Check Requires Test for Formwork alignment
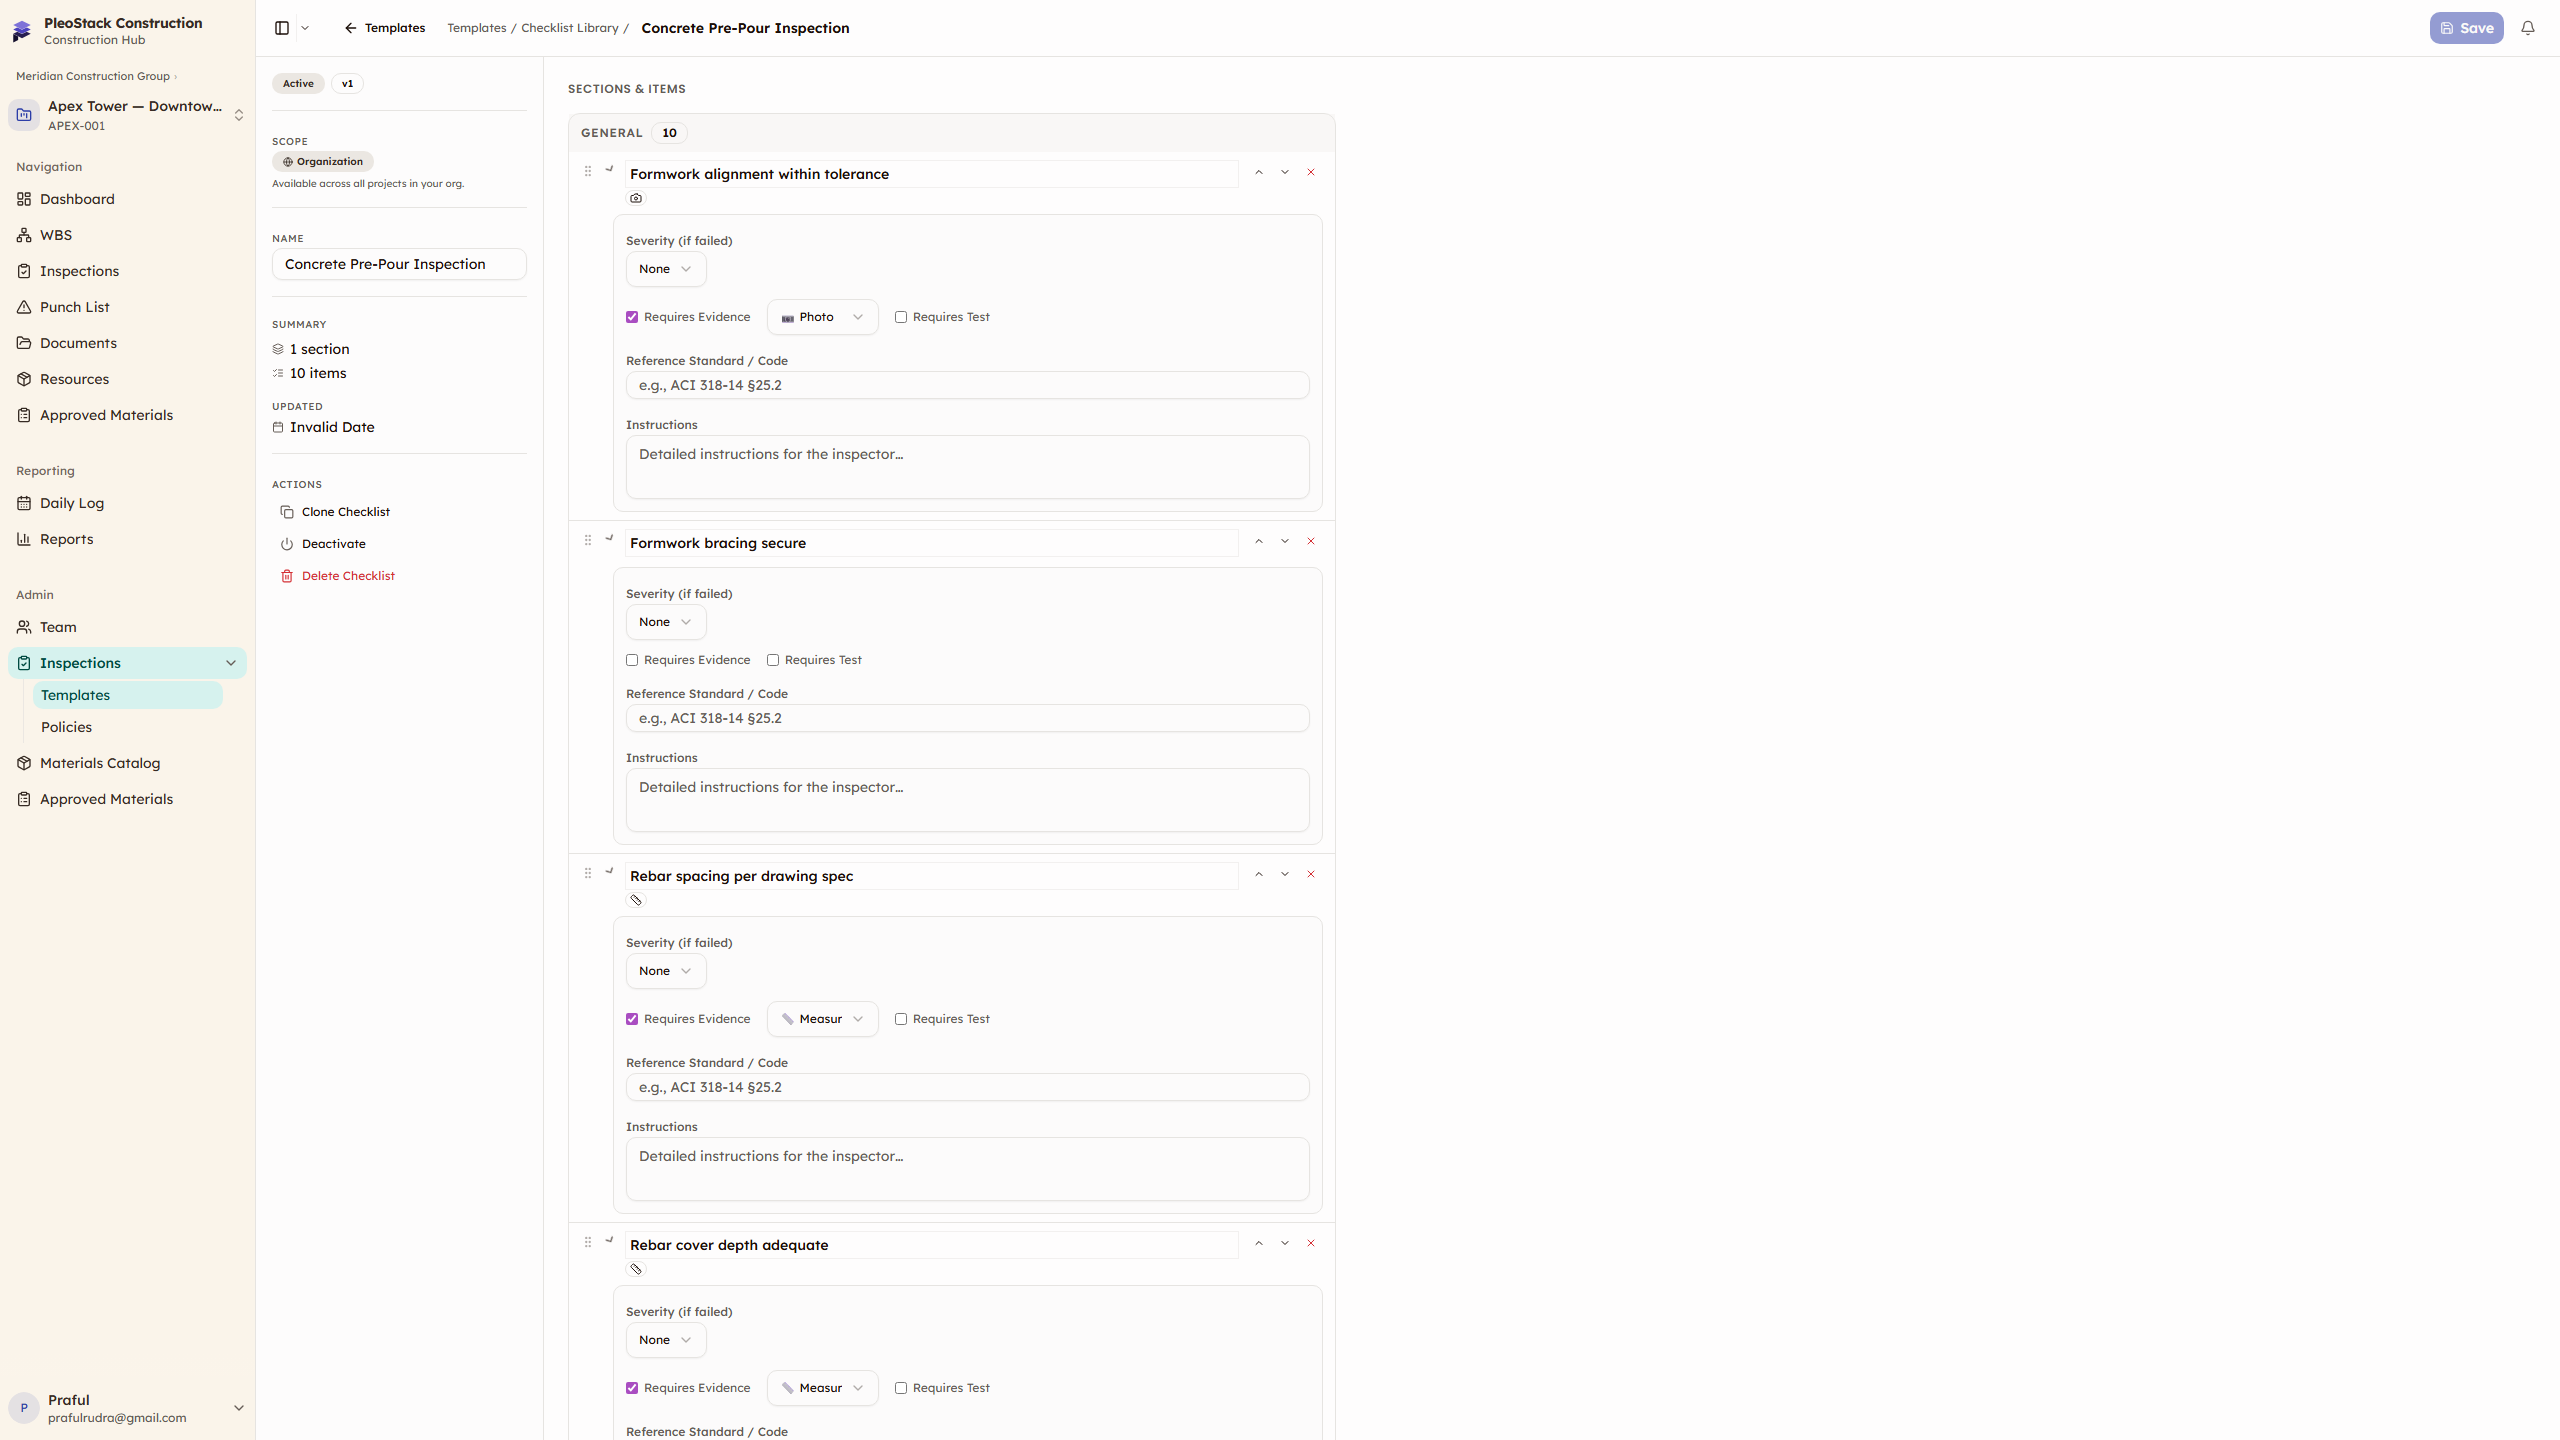The height and width of the screenshot is (1440, 2560). point(901,317)
